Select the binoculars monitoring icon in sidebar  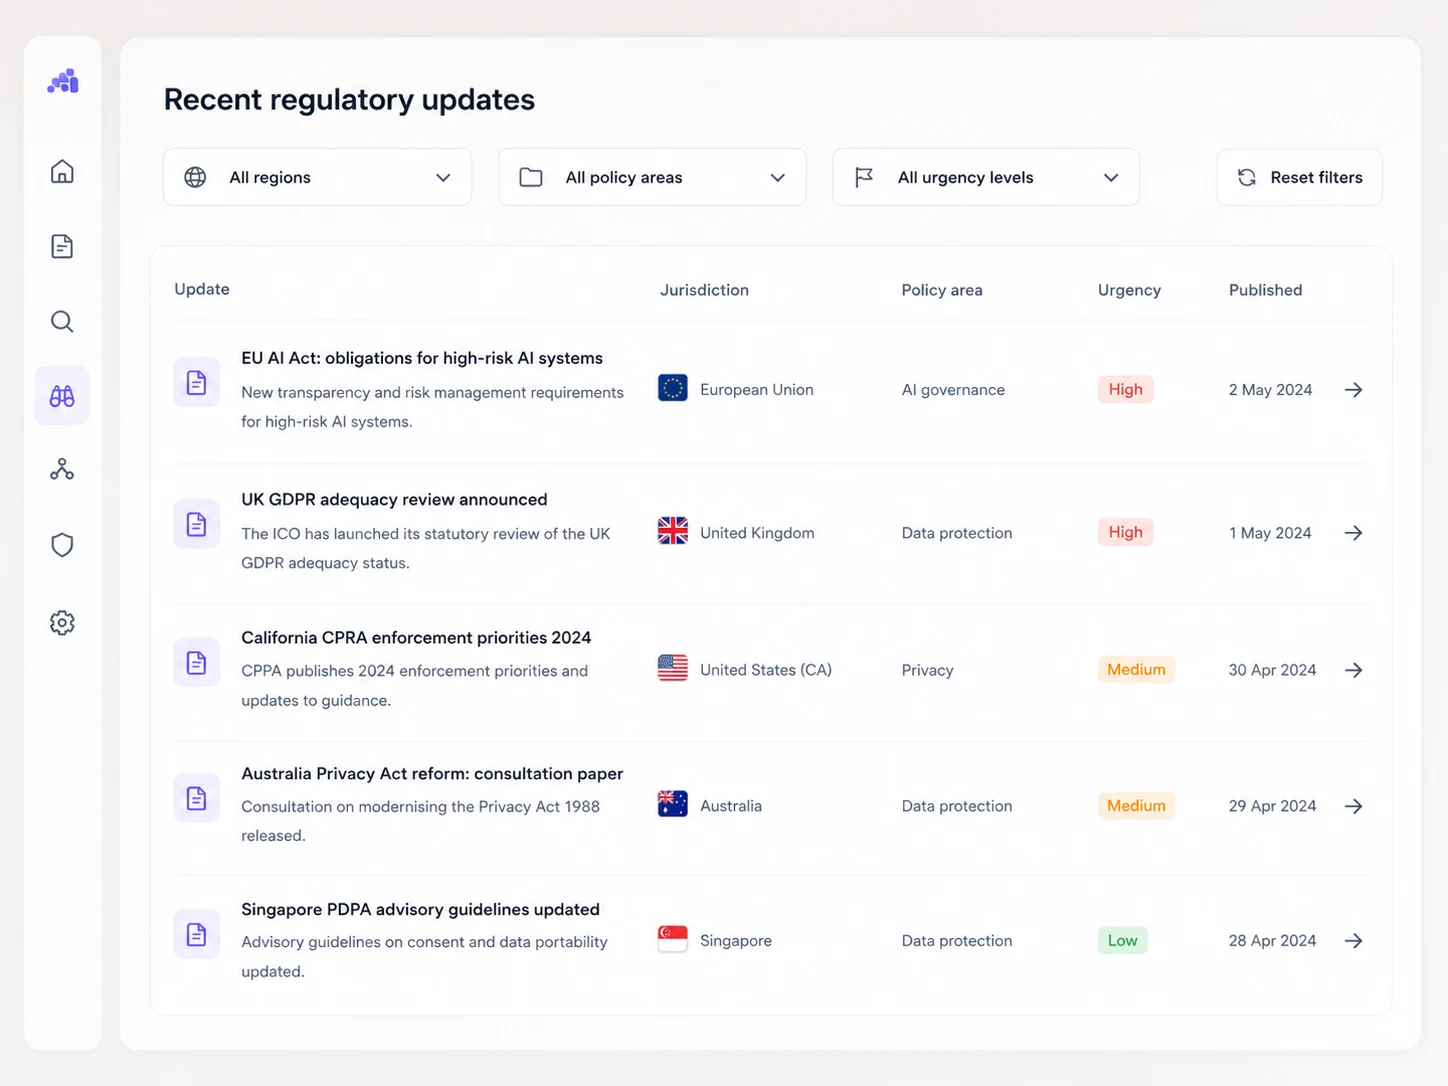tap(62, 396)
